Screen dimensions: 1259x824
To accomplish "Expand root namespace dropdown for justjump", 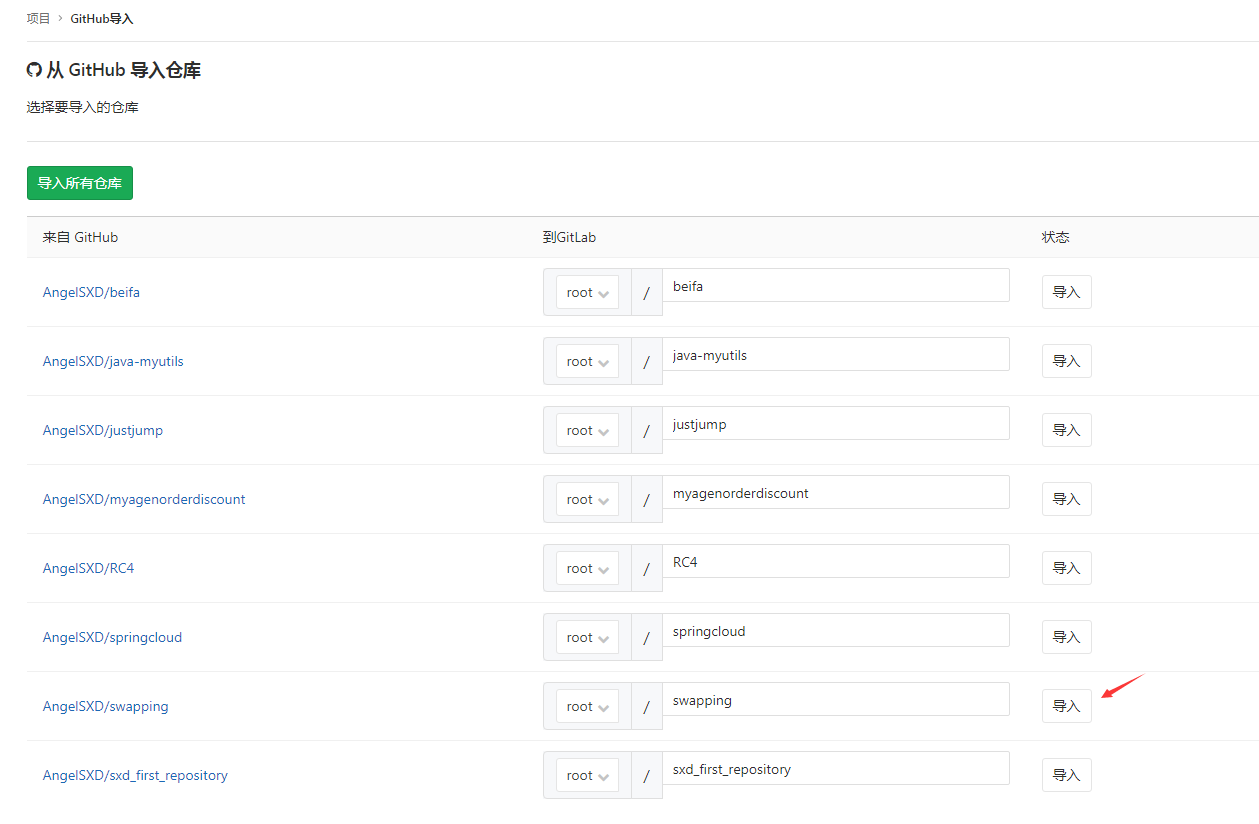I will click(587, 431).
